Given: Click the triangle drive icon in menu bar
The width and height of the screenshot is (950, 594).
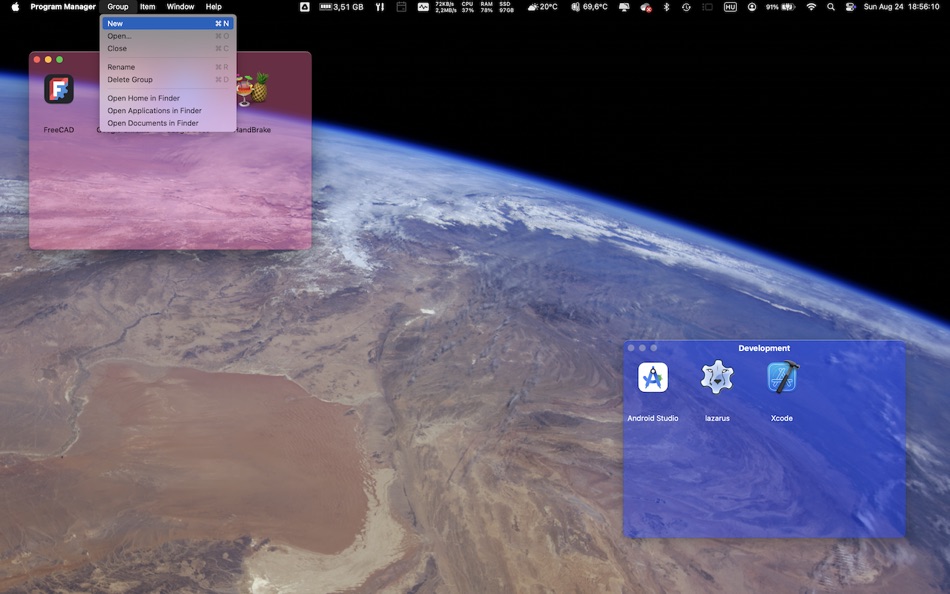Looking at the screenshot, I should coord(305,7).
